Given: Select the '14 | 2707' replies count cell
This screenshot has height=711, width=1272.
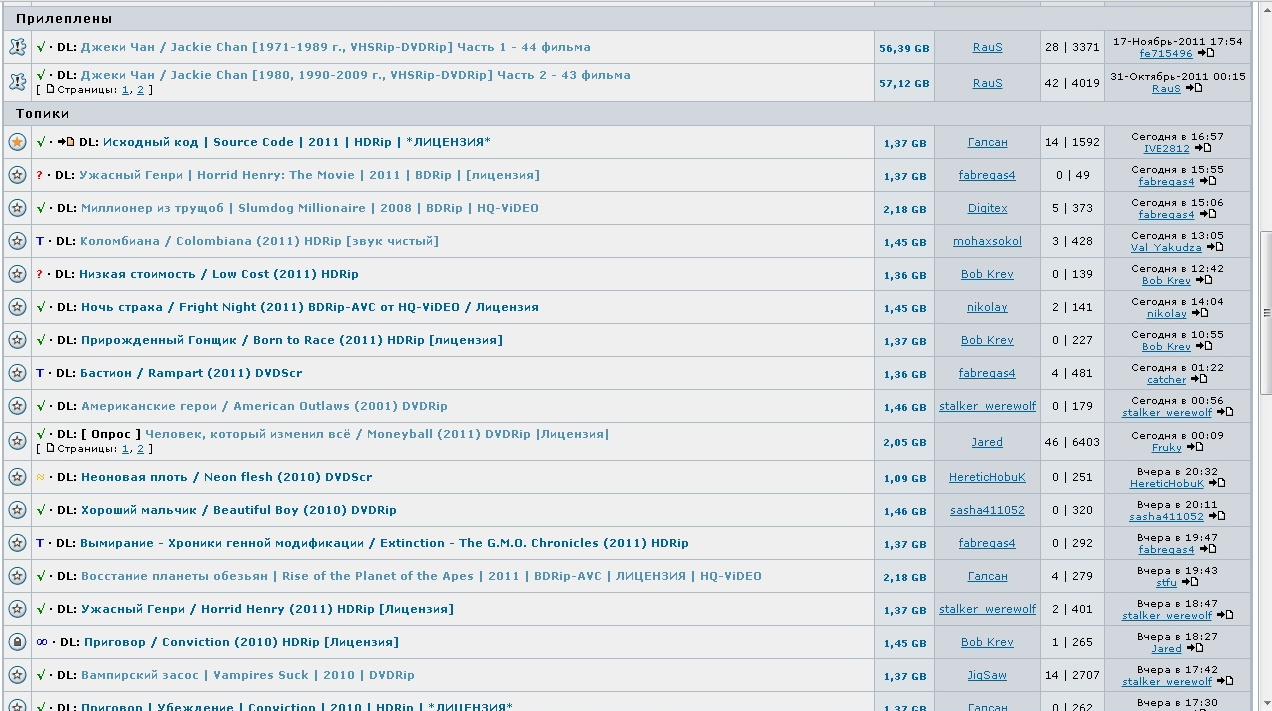Looking at the screenshot, I should (x=1071, y=675).
